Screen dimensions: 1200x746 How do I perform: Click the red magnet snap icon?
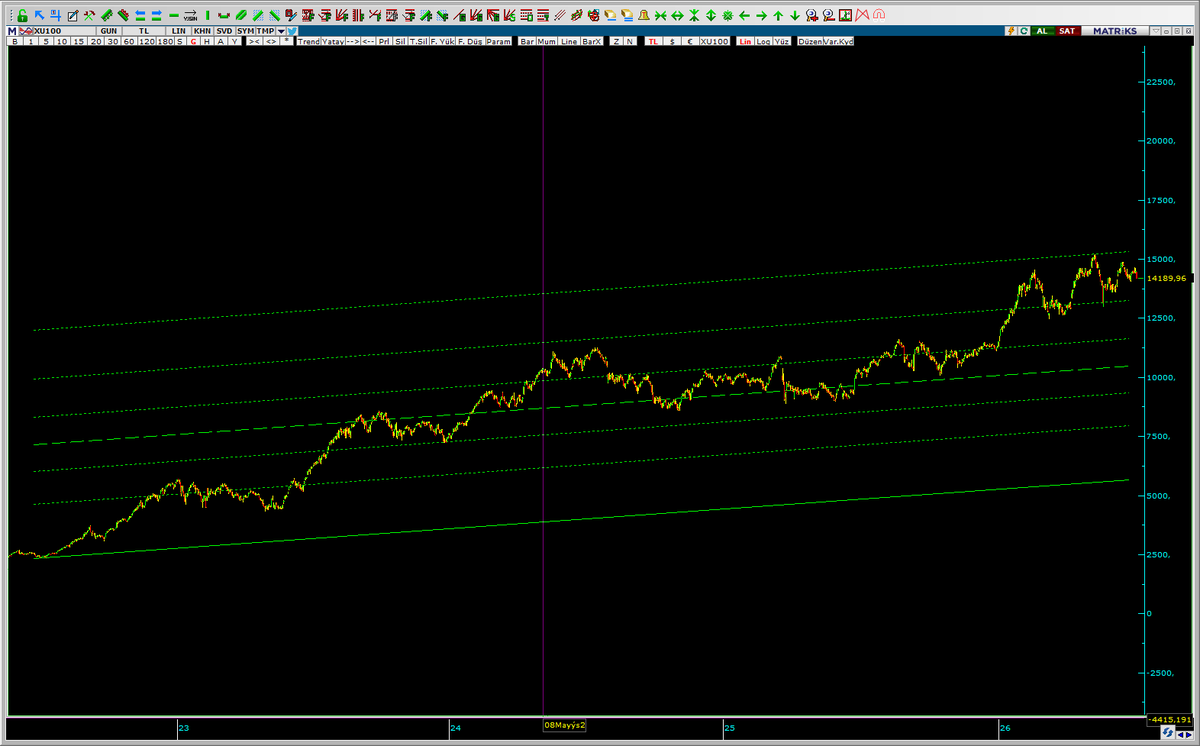click(x=878, y=15)
